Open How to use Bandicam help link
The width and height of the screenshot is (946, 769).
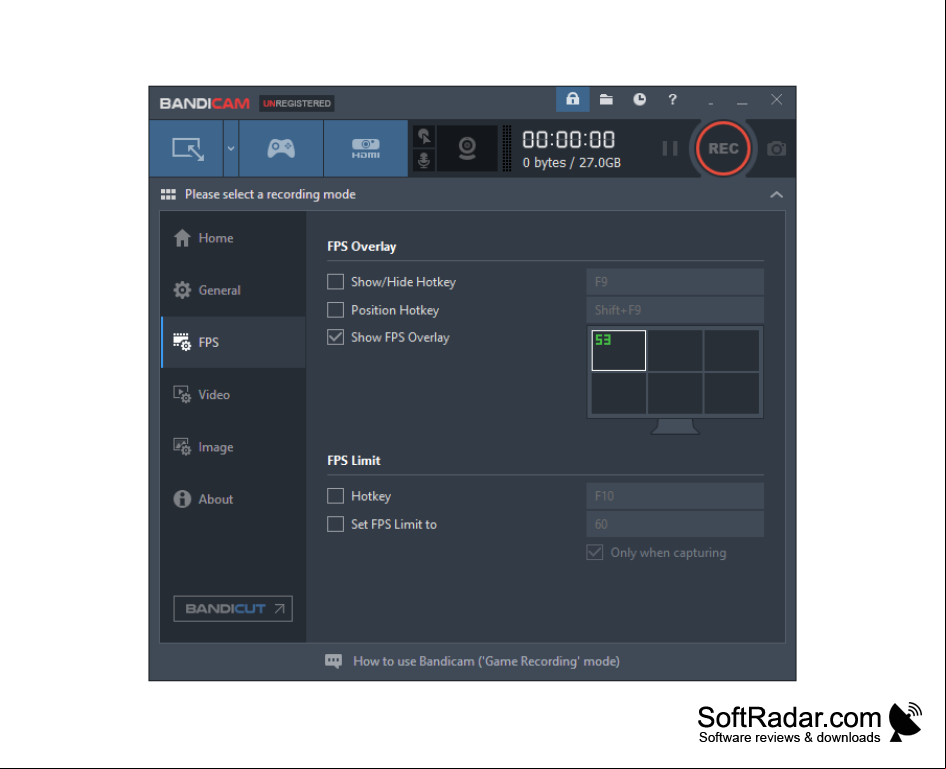coord(486,661)
